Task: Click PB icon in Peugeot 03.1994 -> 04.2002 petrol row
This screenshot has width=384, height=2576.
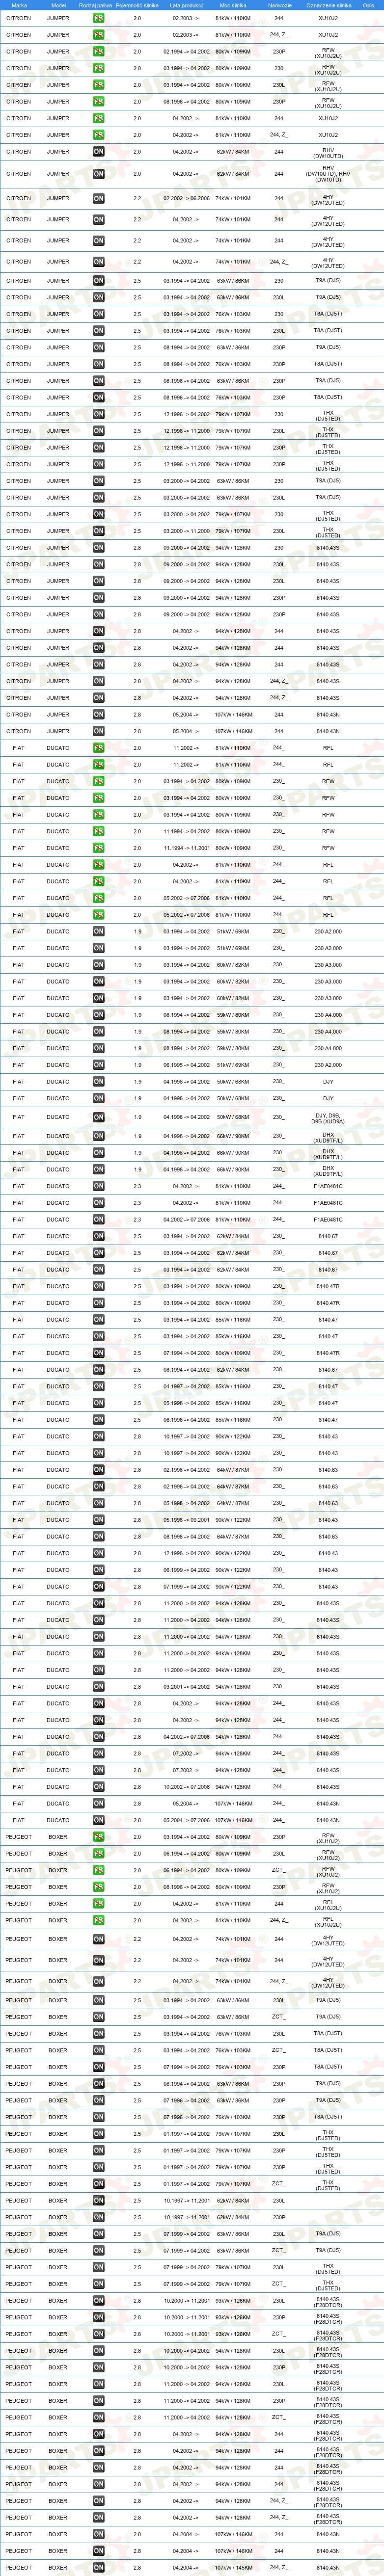Action: [x=98, y=1837]
